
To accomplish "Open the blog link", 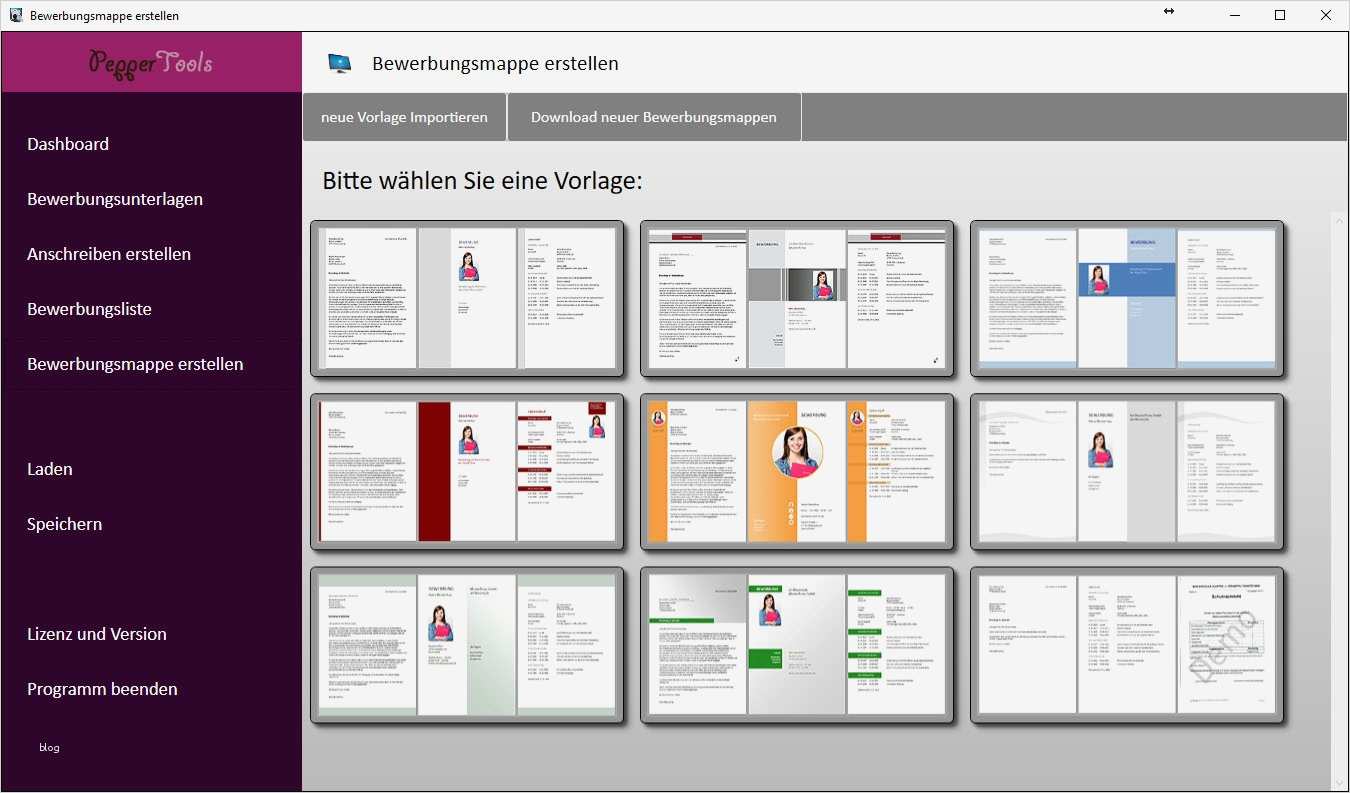I will 48,747.
